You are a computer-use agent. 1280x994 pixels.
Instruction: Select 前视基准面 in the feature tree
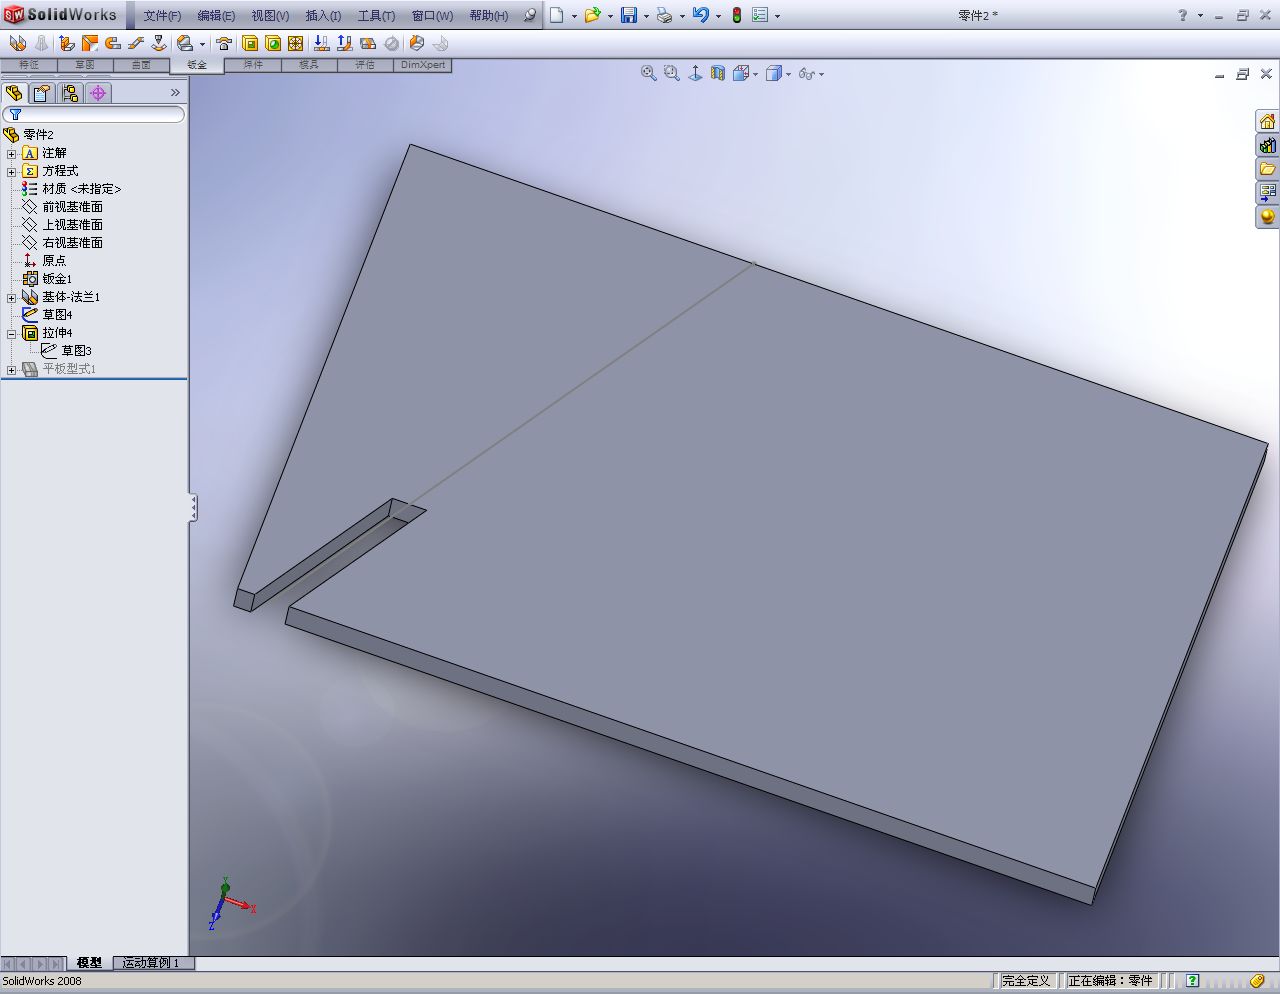72,207
